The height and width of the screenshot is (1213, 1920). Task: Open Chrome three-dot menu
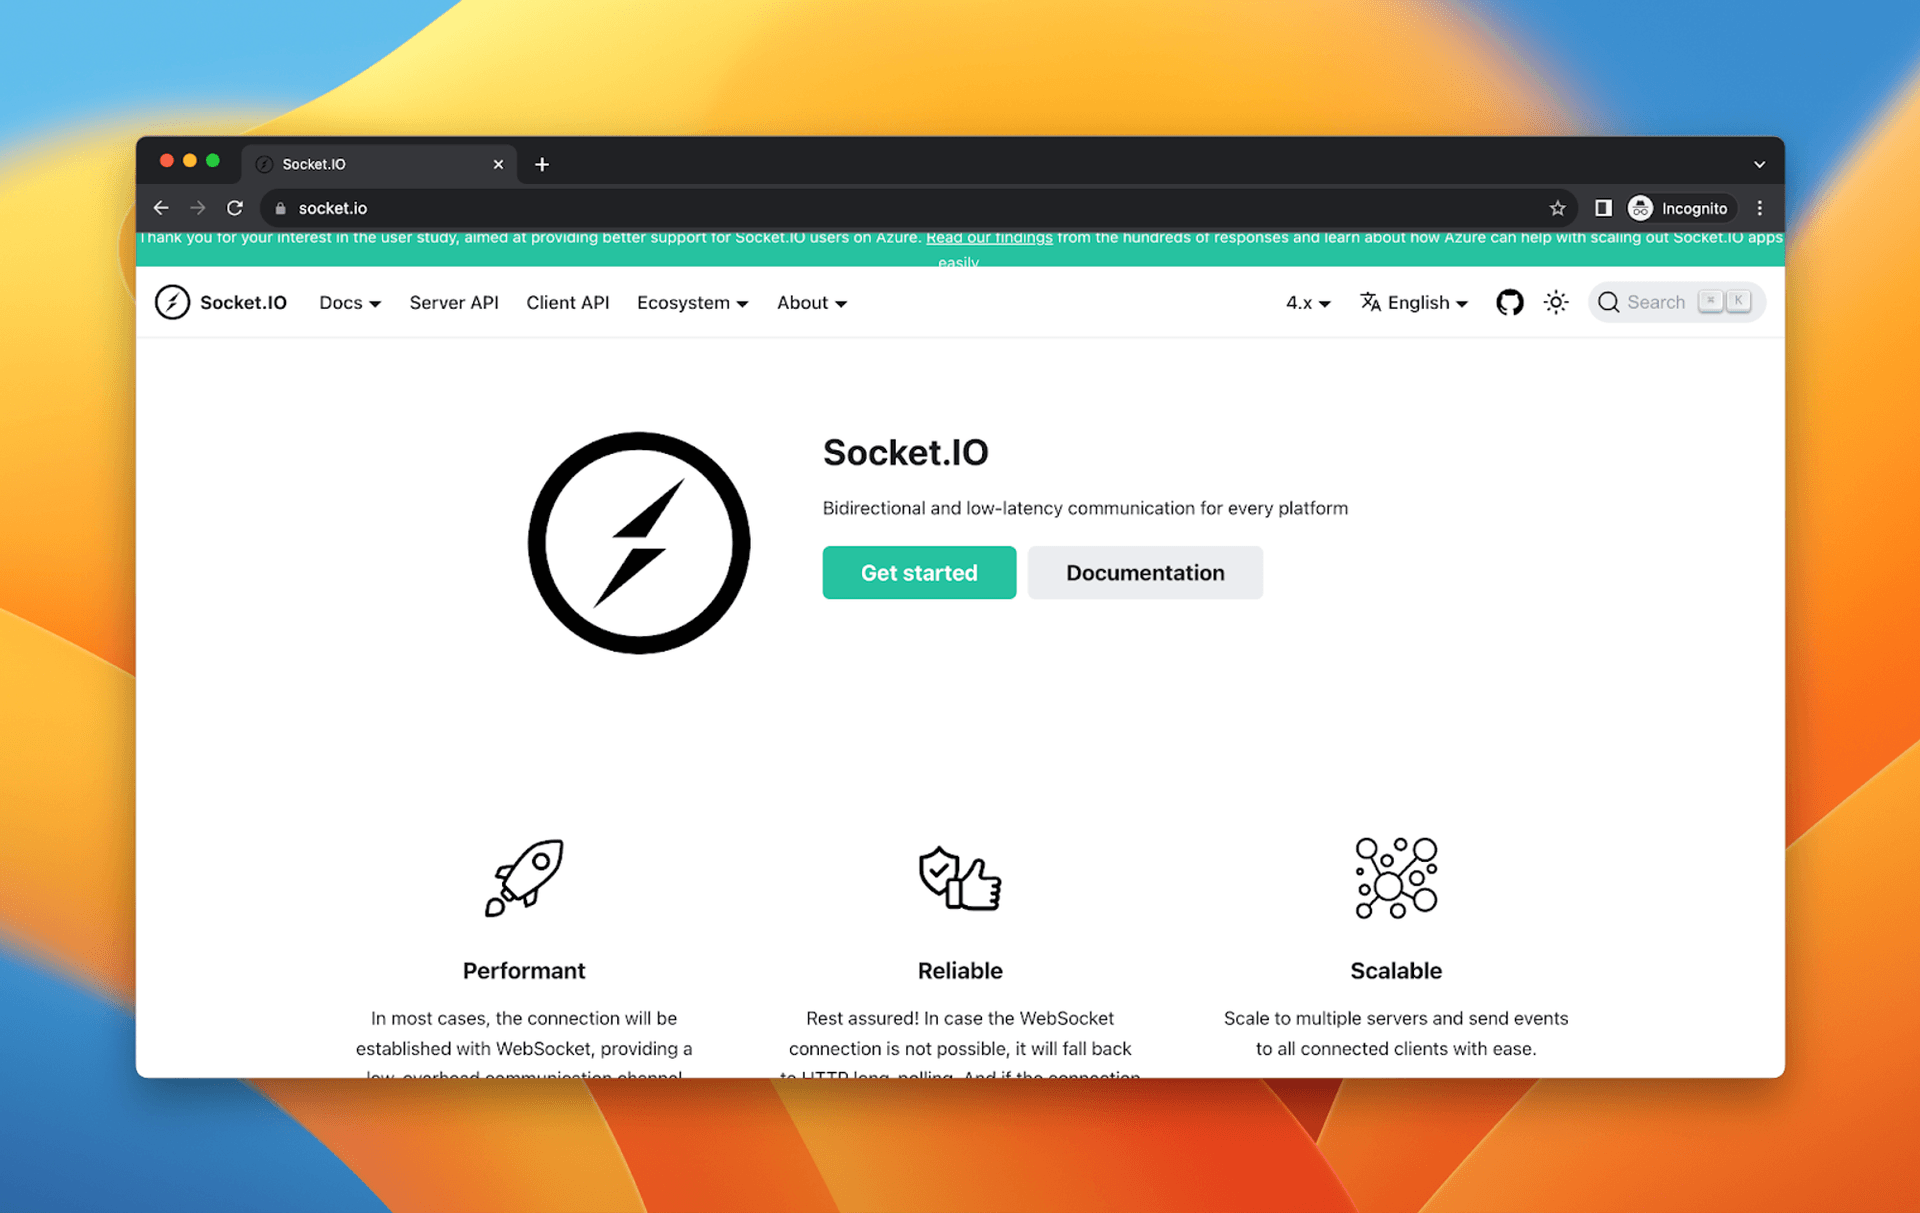click(x=1759, y=208)
